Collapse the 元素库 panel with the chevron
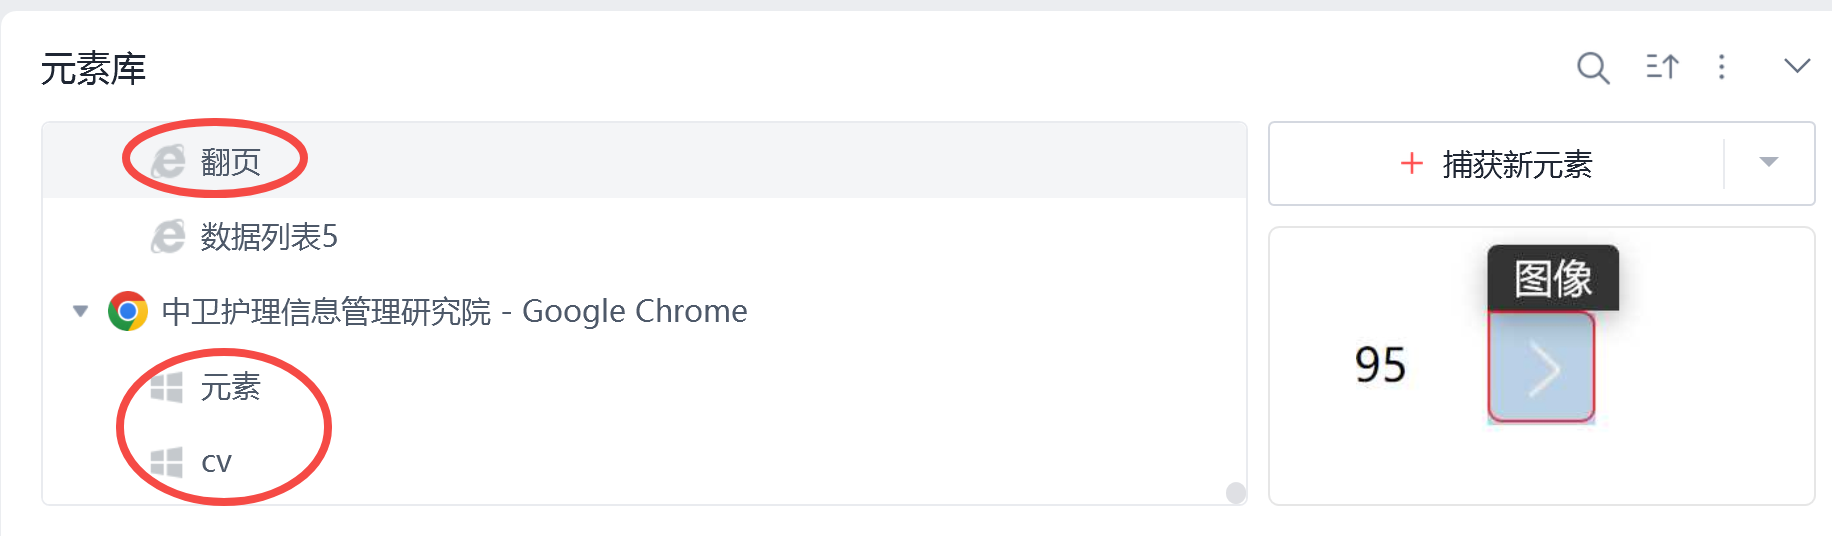The width and height of the screenshot is (1832, 536). tap(1796, 67)
